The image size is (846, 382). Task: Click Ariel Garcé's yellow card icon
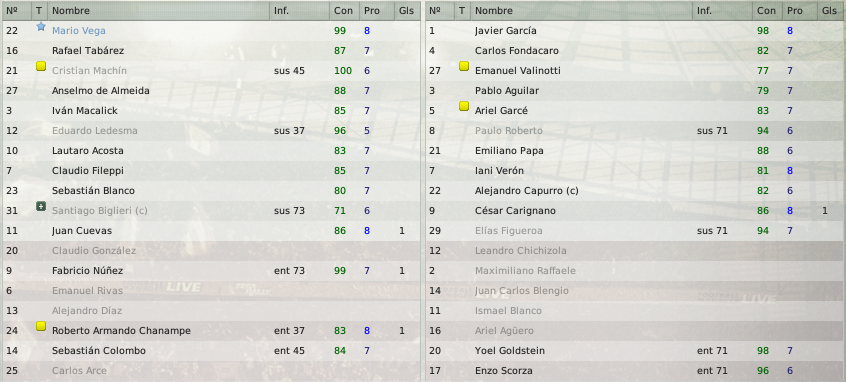tap(464, 106)
